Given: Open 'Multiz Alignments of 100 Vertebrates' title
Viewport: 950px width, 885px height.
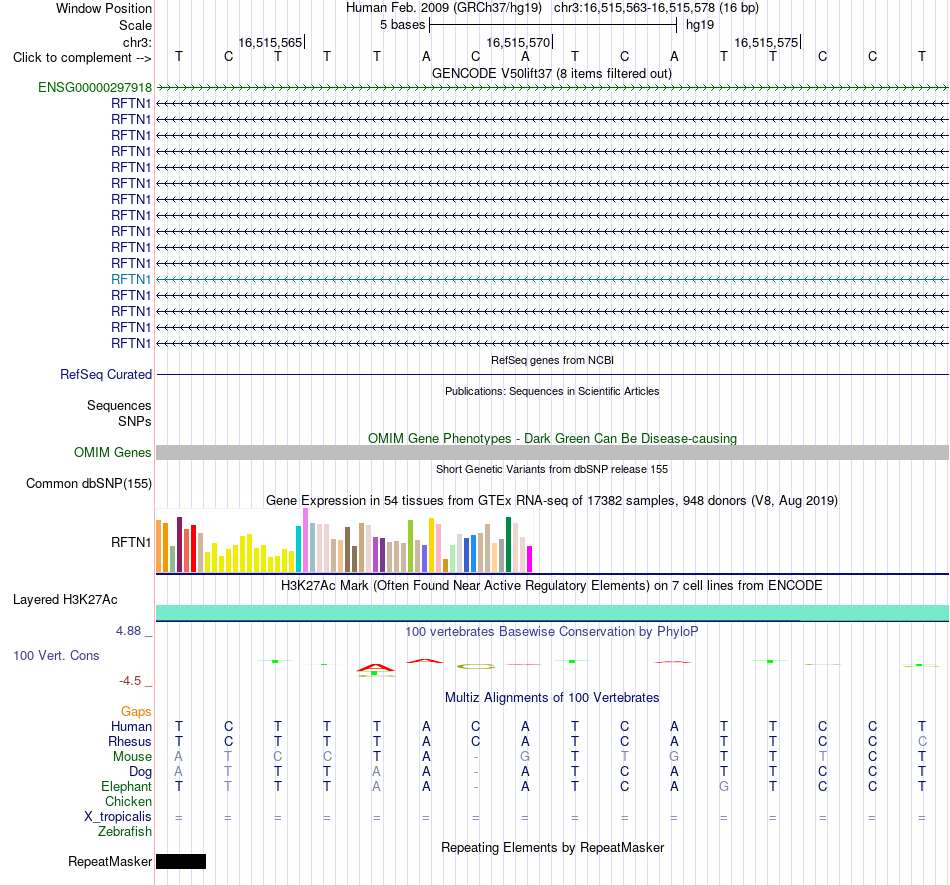Looking at the screenshot, I should pos(552,698).
